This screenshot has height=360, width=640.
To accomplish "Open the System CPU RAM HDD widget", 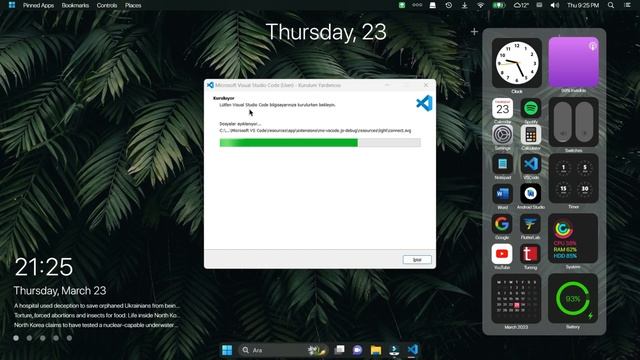I will 573,238.
